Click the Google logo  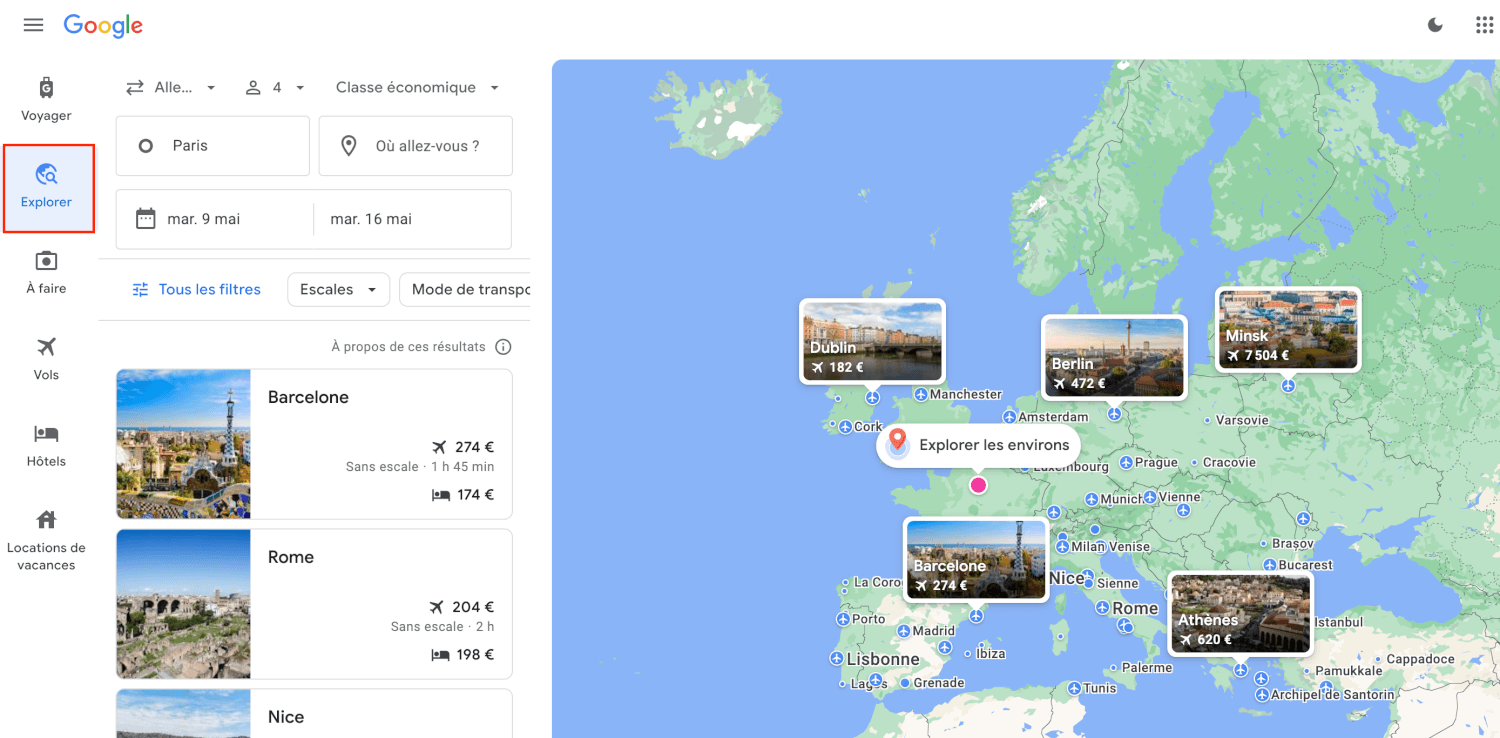pyautogui.click(x=103, y=25)
